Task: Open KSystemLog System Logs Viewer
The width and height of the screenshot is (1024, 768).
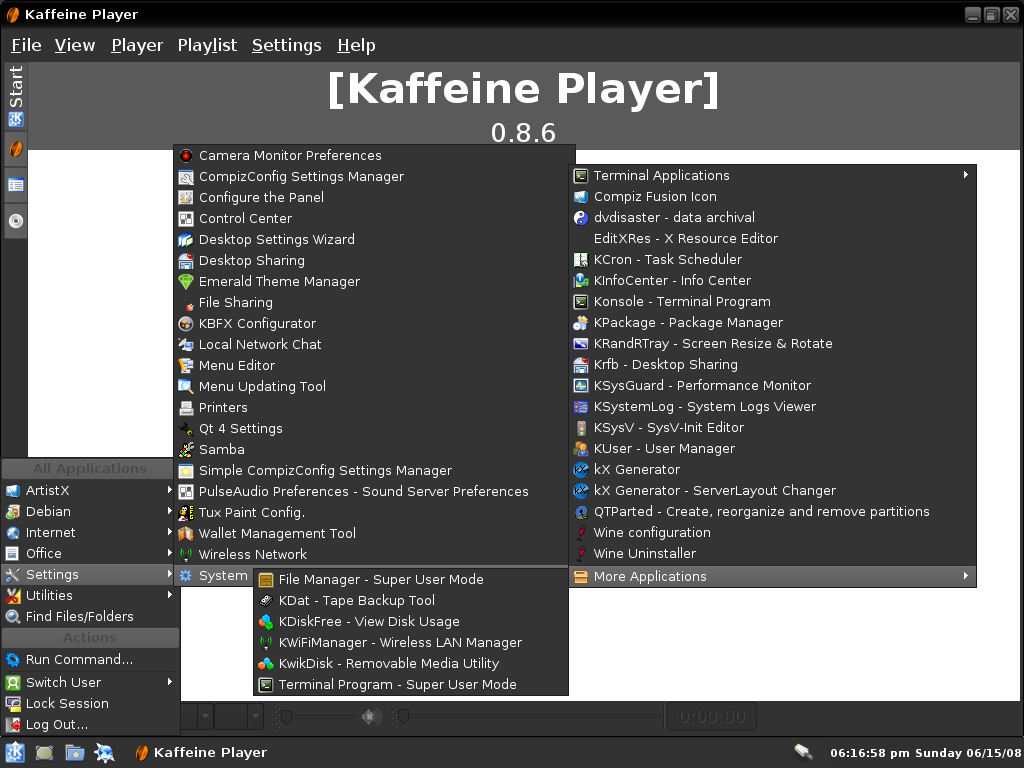Action: coord(773,406)
